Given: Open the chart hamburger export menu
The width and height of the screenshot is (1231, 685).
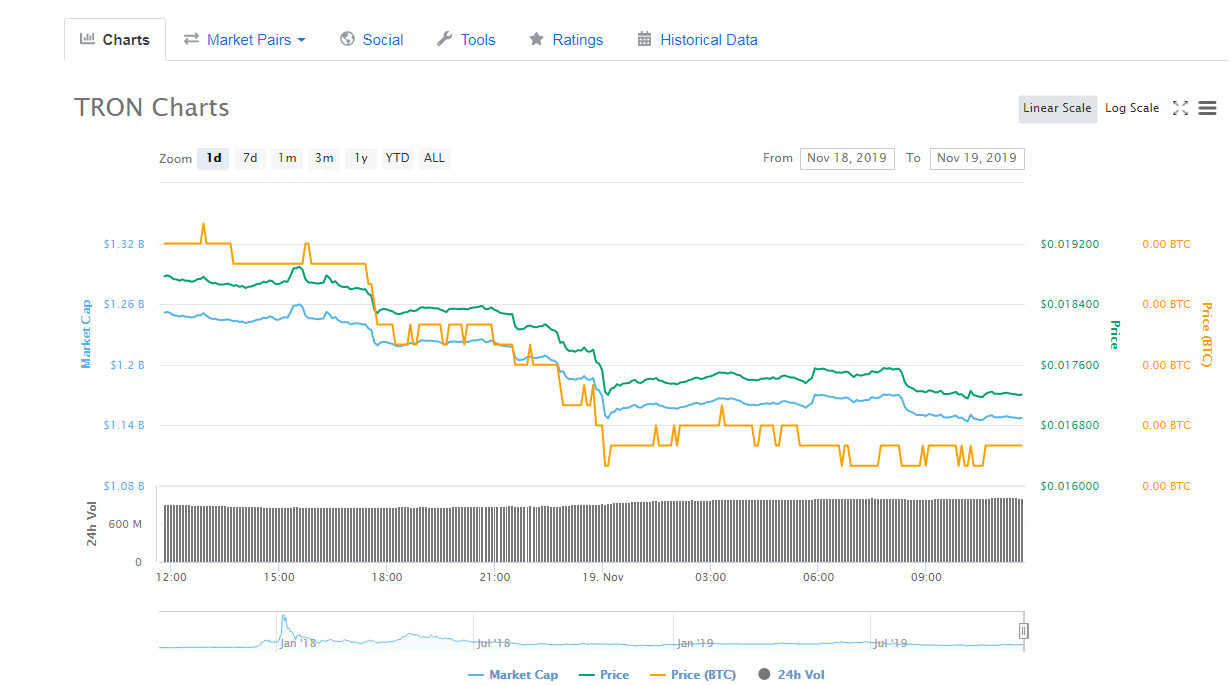Looking at the screenshot, I should pos(1207,108).
